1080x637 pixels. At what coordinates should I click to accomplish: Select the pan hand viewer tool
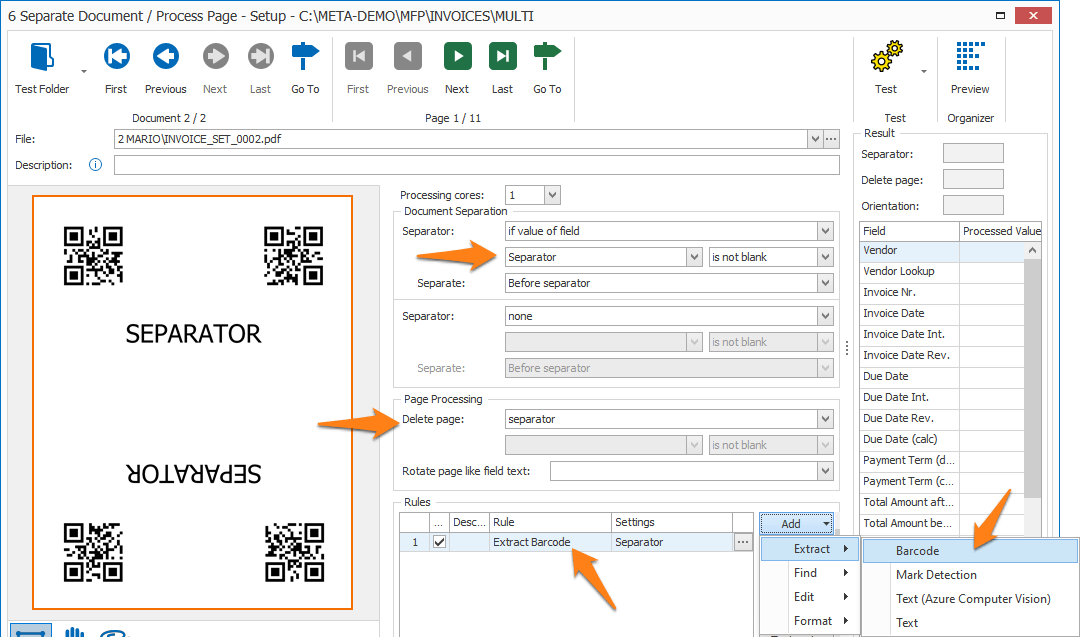[x=74, y=631]
